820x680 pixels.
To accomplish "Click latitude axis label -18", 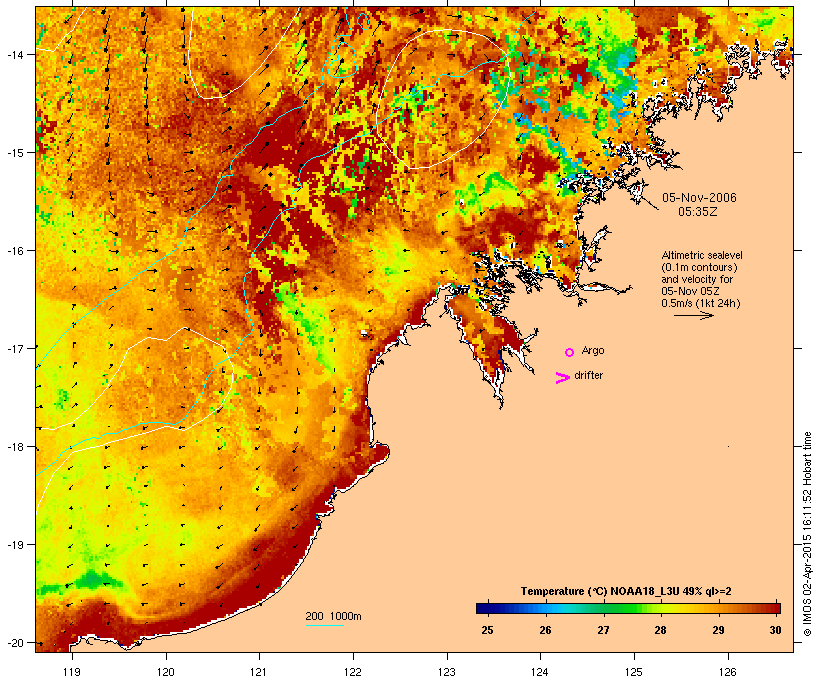I will [15, 447].
